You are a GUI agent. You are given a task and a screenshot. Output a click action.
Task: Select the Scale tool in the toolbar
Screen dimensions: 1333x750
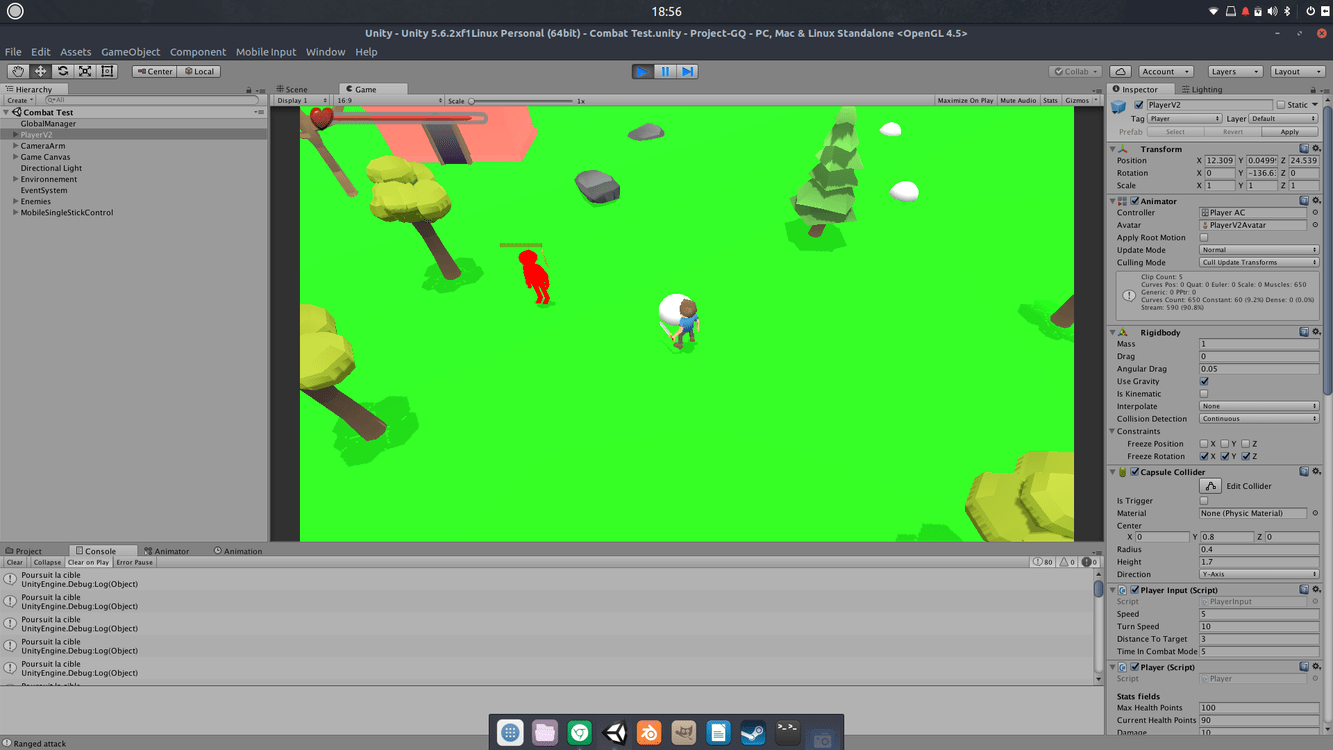point(85,71)
